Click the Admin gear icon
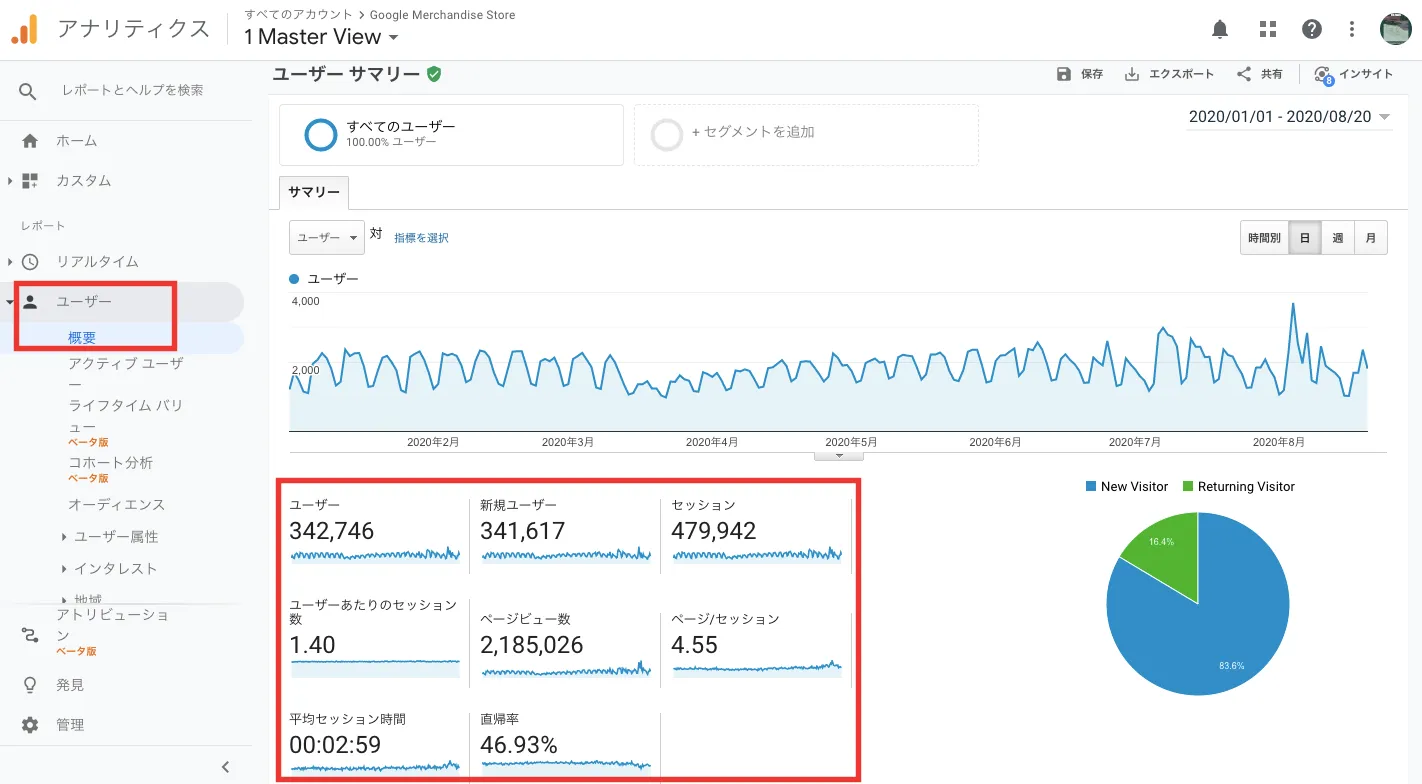 point(30,725)
